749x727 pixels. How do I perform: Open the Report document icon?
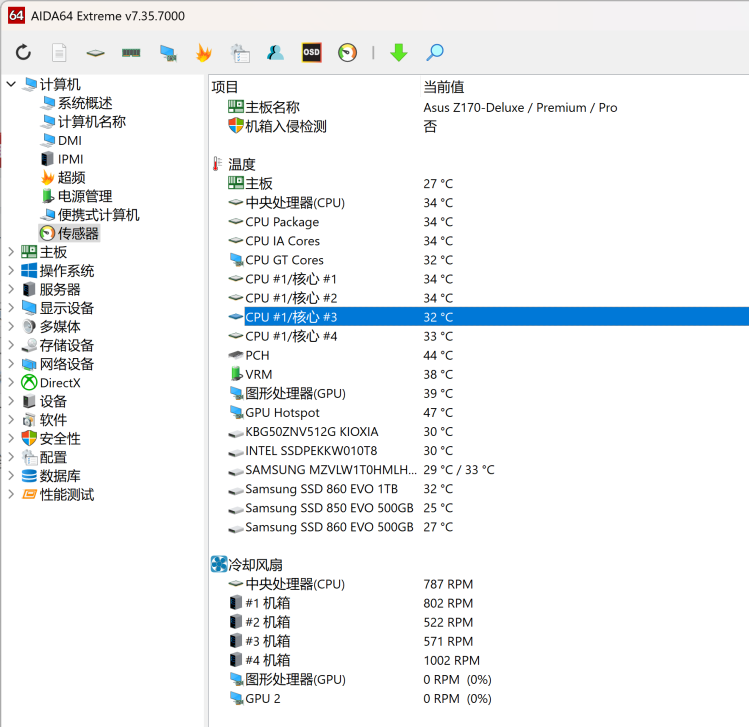(x=59, y=53)
